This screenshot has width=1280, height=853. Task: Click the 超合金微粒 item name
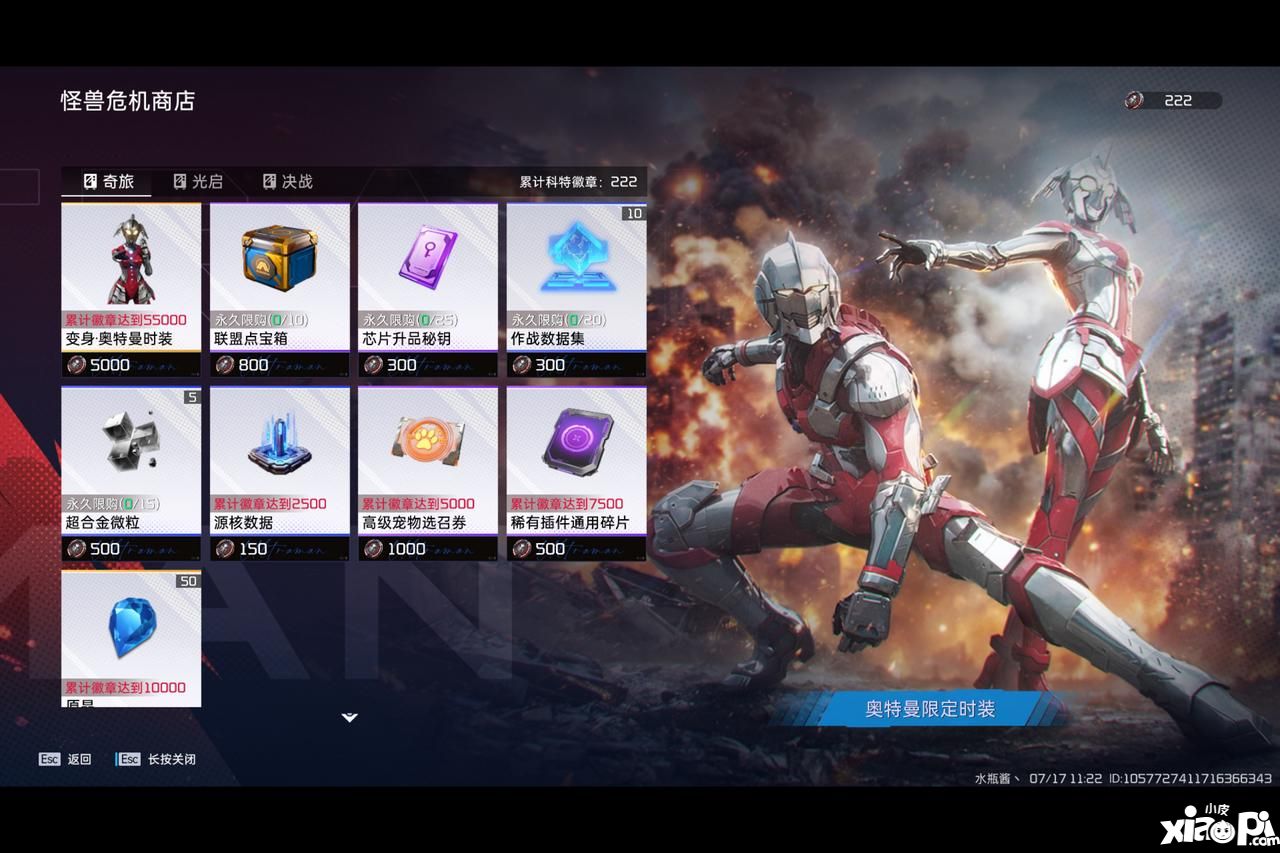pos(103,523)
